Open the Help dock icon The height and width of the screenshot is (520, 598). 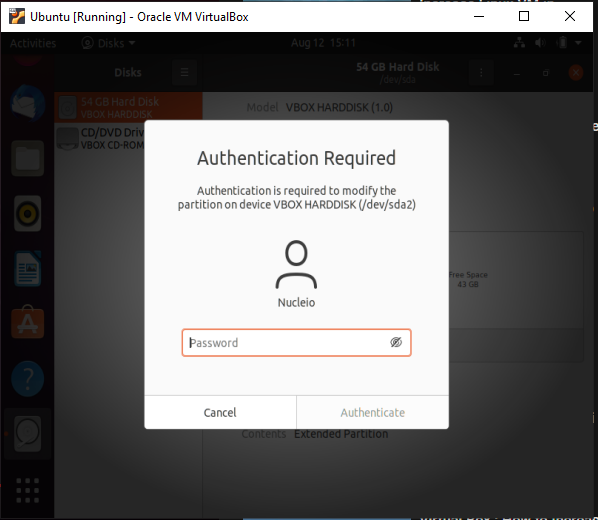pos(27,378)
